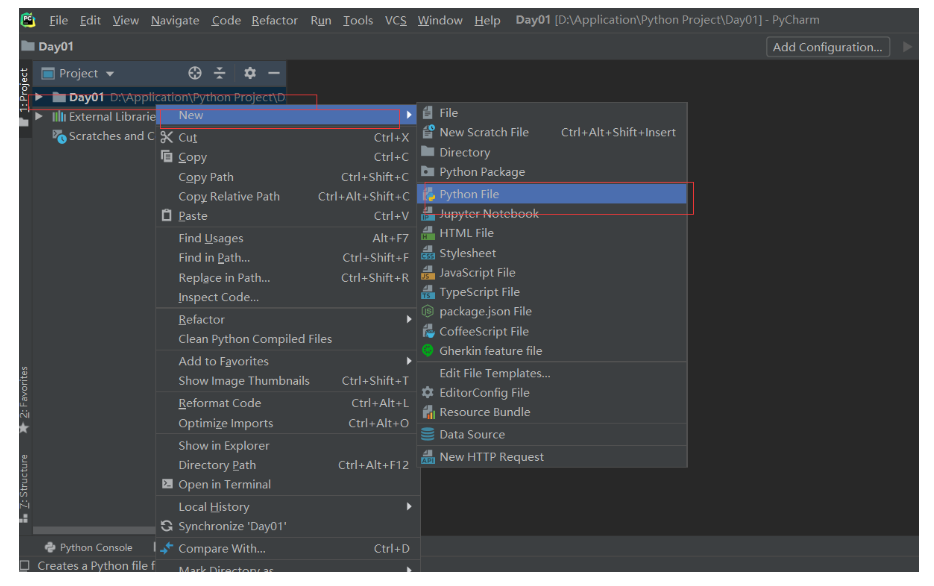Click the tool windows toggle icon in status bar
Image resolution: width=934 pixels, height=586 pixels.
coord(24,566)
